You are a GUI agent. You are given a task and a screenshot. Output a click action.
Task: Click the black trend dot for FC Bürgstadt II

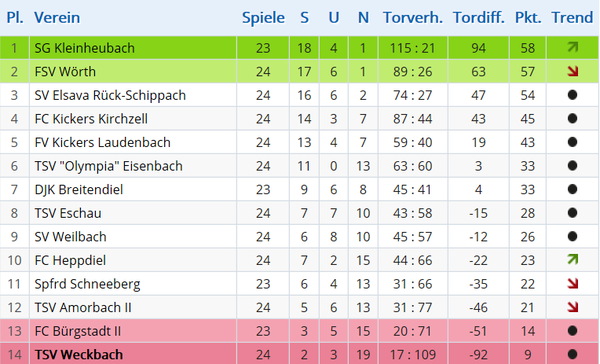572,331
